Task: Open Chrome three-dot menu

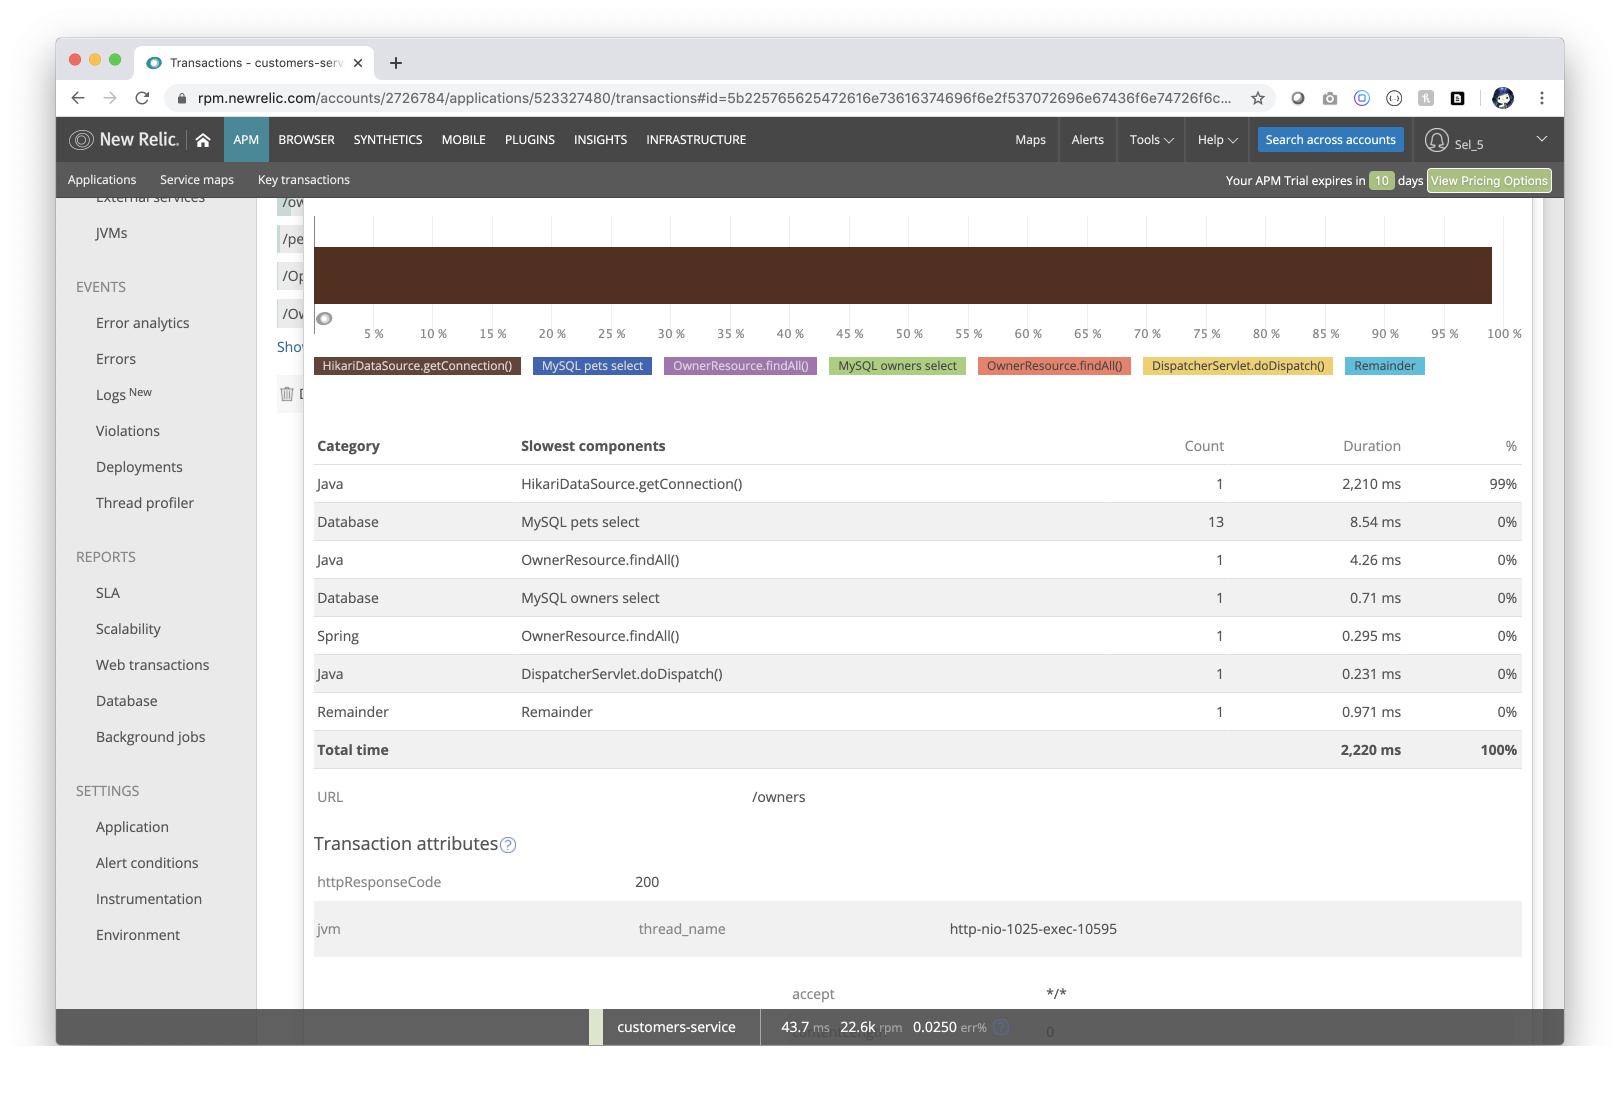Action: pos(1542,98)
